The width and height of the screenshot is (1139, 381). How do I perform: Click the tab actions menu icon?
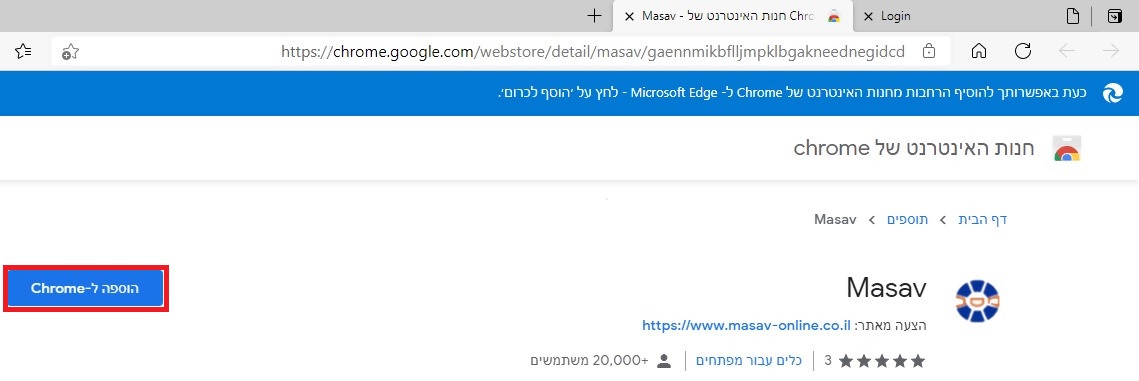[1114, 16]
